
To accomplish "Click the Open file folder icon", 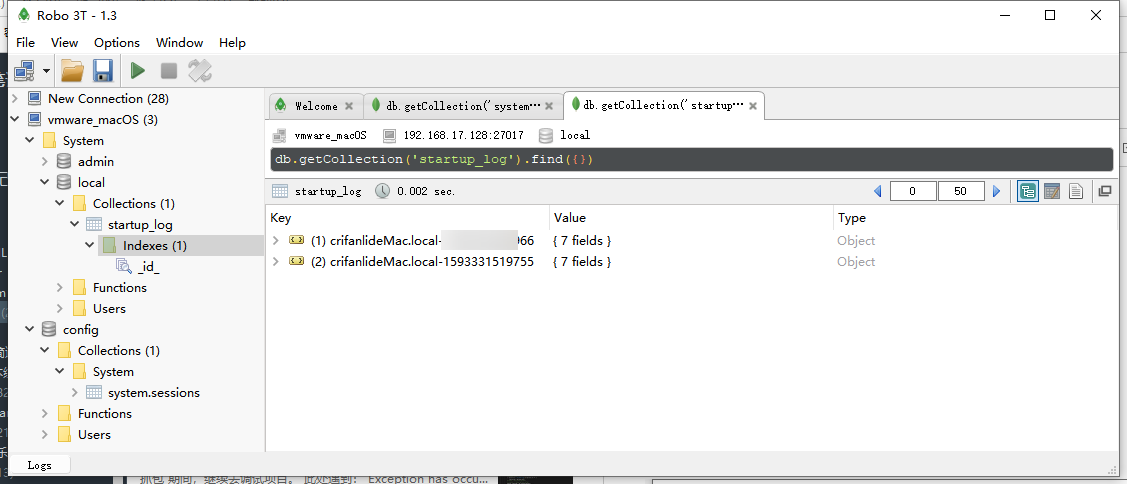I will 72,70.
